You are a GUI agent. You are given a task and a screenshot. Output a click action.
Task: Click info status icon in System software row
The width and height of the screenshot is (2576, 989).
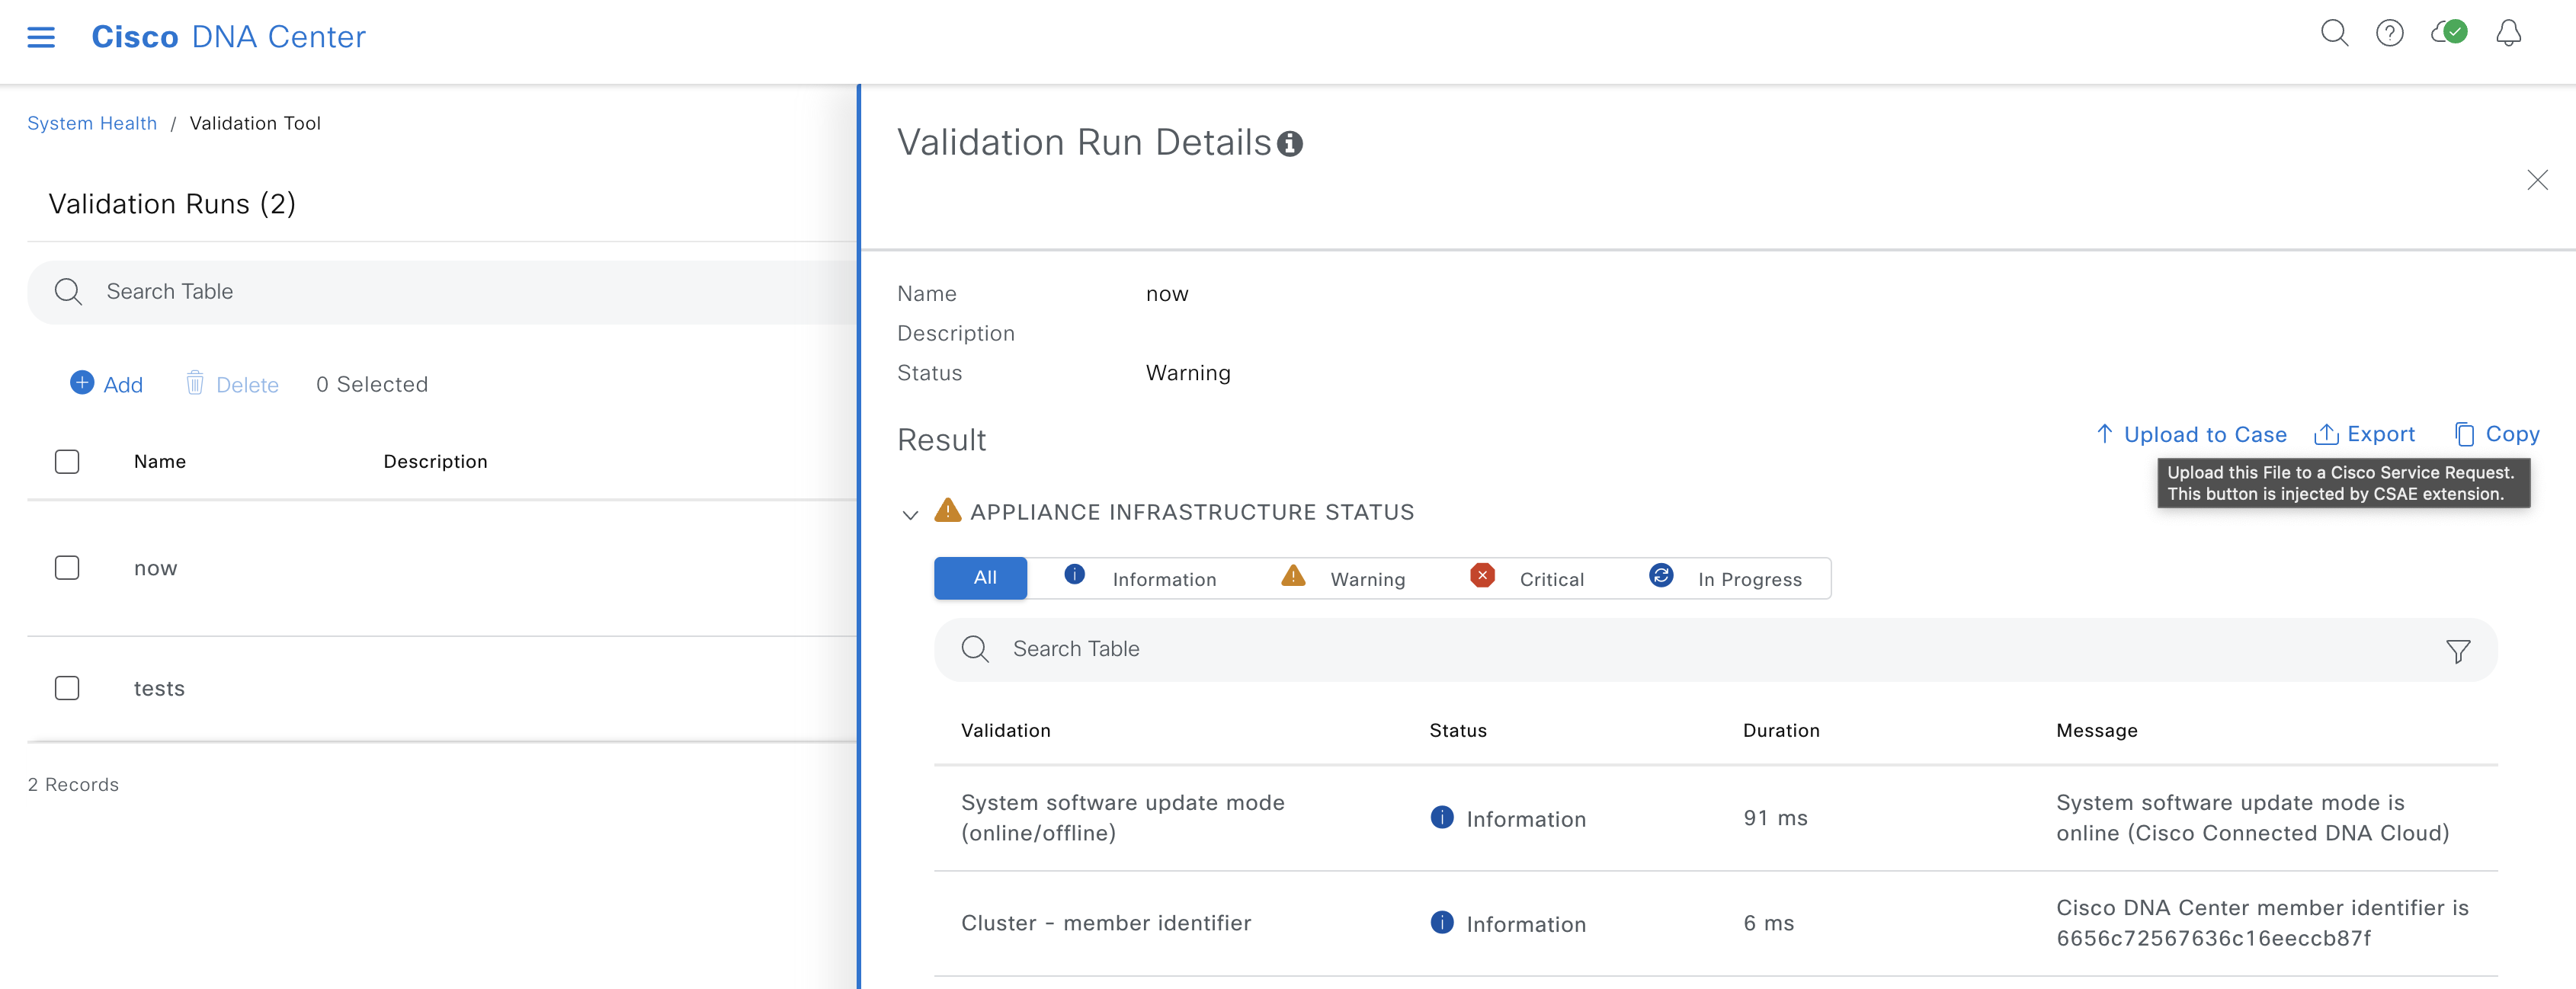point(1442,818)
